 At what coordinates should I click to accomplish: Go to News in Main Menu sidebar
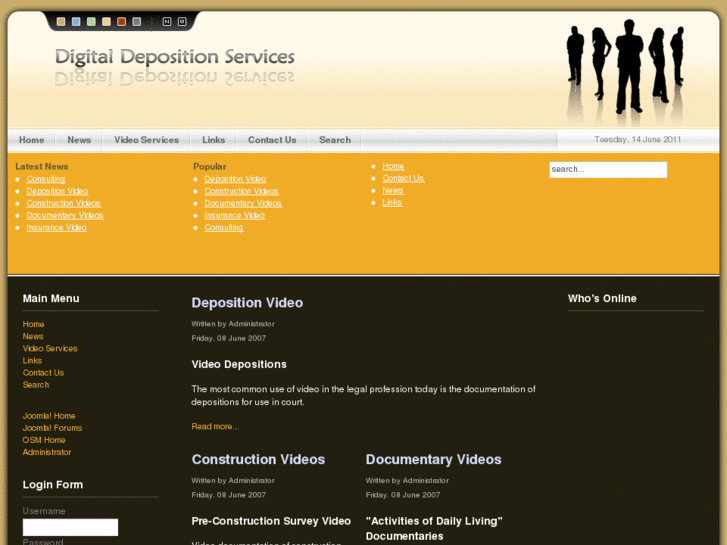[33, 336]
